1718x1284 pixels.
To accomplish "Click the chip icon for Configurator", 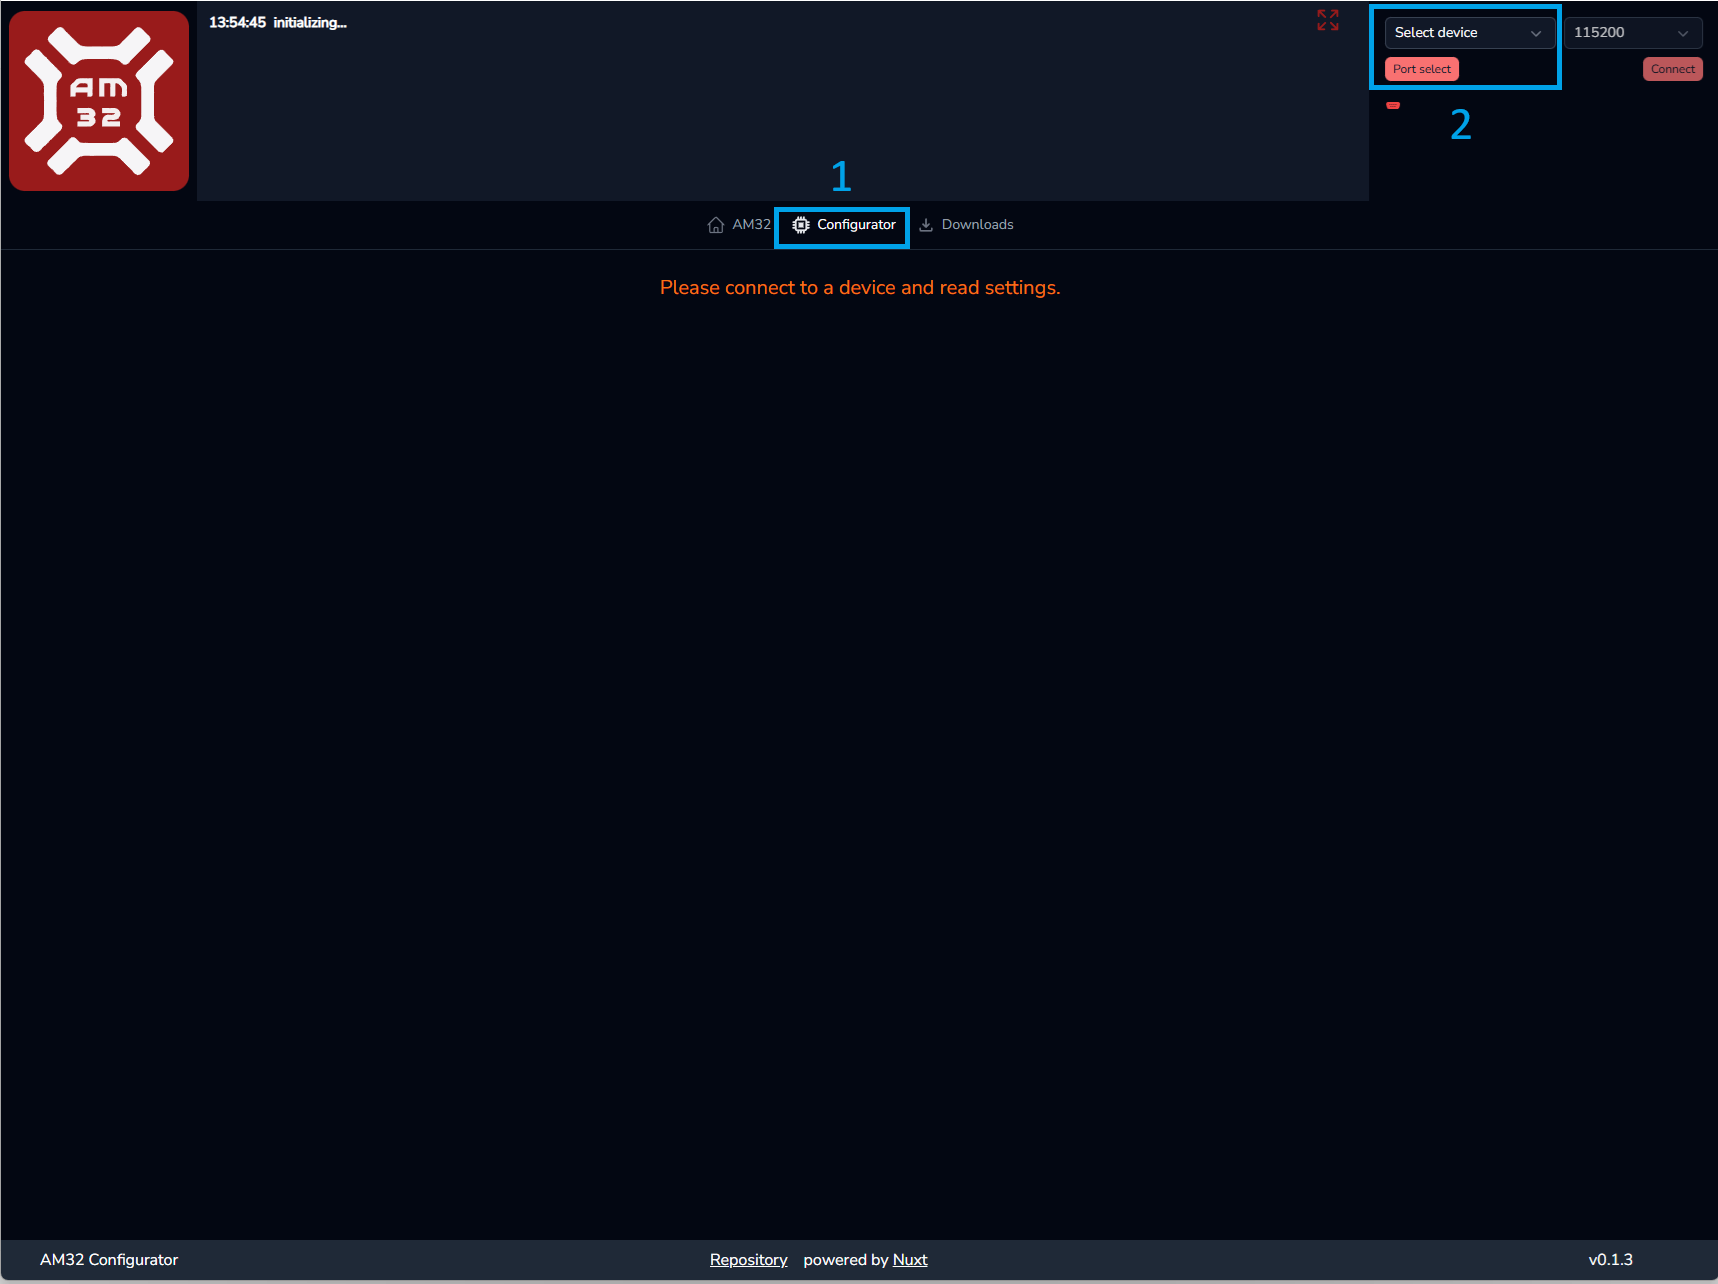I will pyautogui.click(x=801, y=225).
